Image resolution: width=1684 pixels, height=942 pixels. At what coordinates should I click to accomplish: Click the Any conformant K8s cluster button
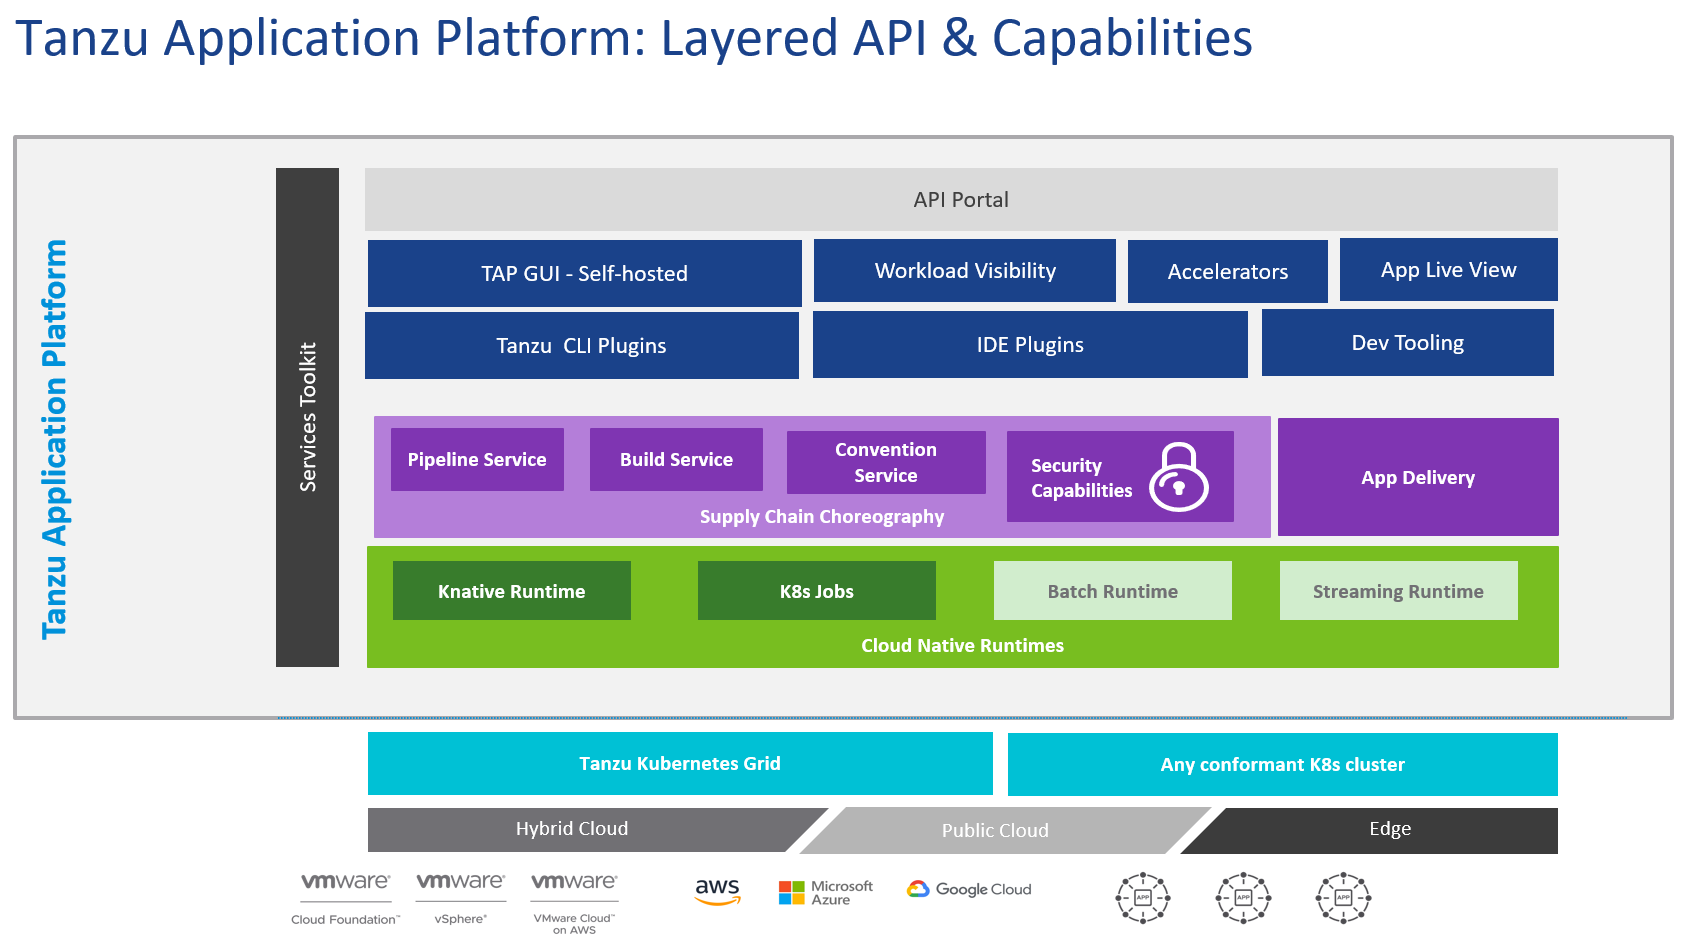click(x=1282, y=764)
